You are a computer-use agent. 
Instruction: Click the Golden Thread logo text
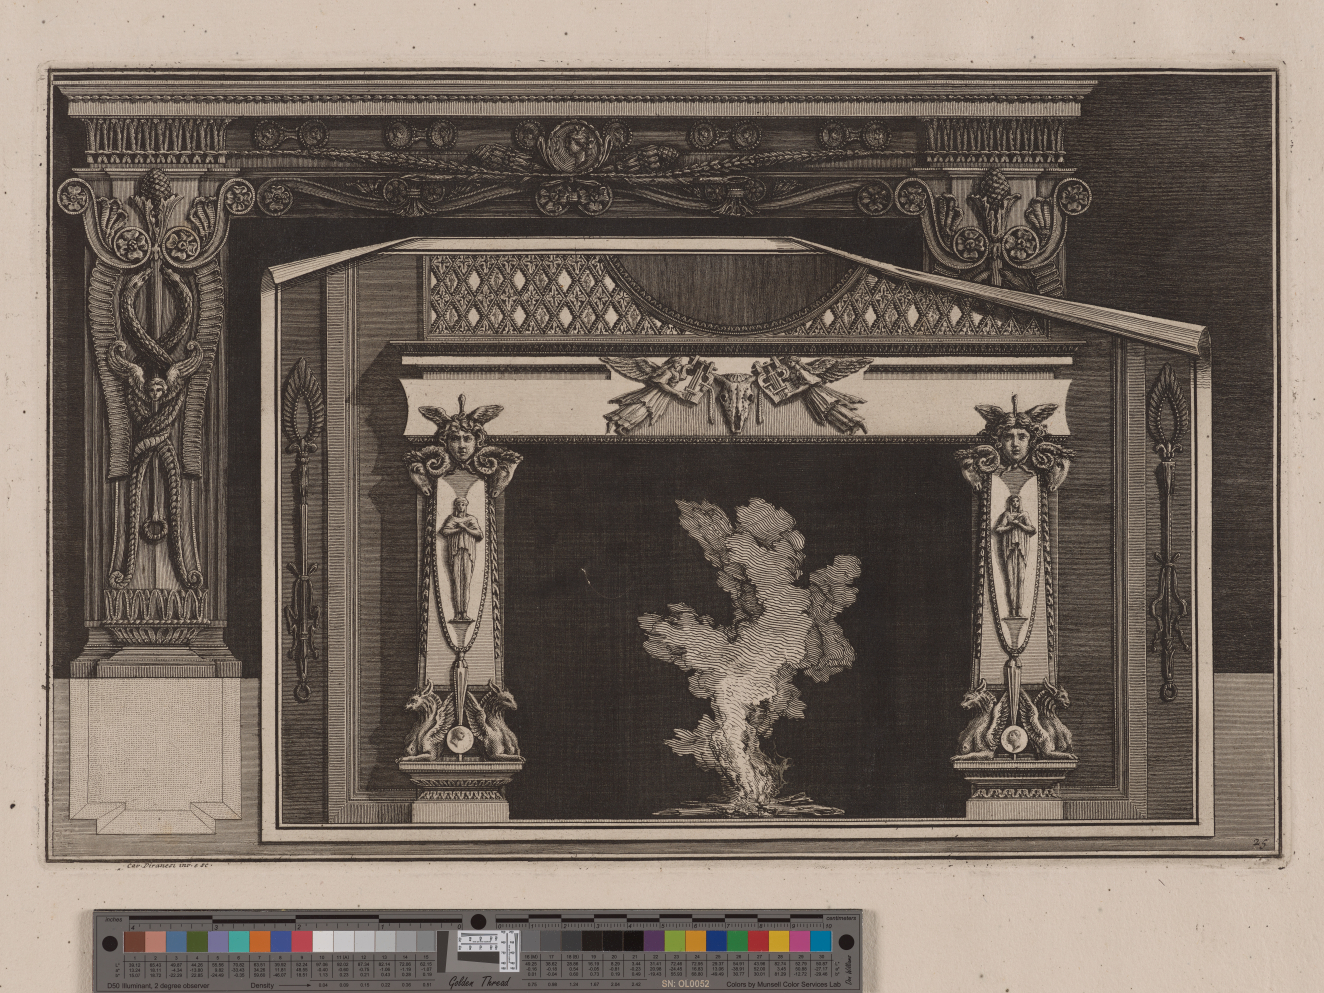tap(478, 982)
